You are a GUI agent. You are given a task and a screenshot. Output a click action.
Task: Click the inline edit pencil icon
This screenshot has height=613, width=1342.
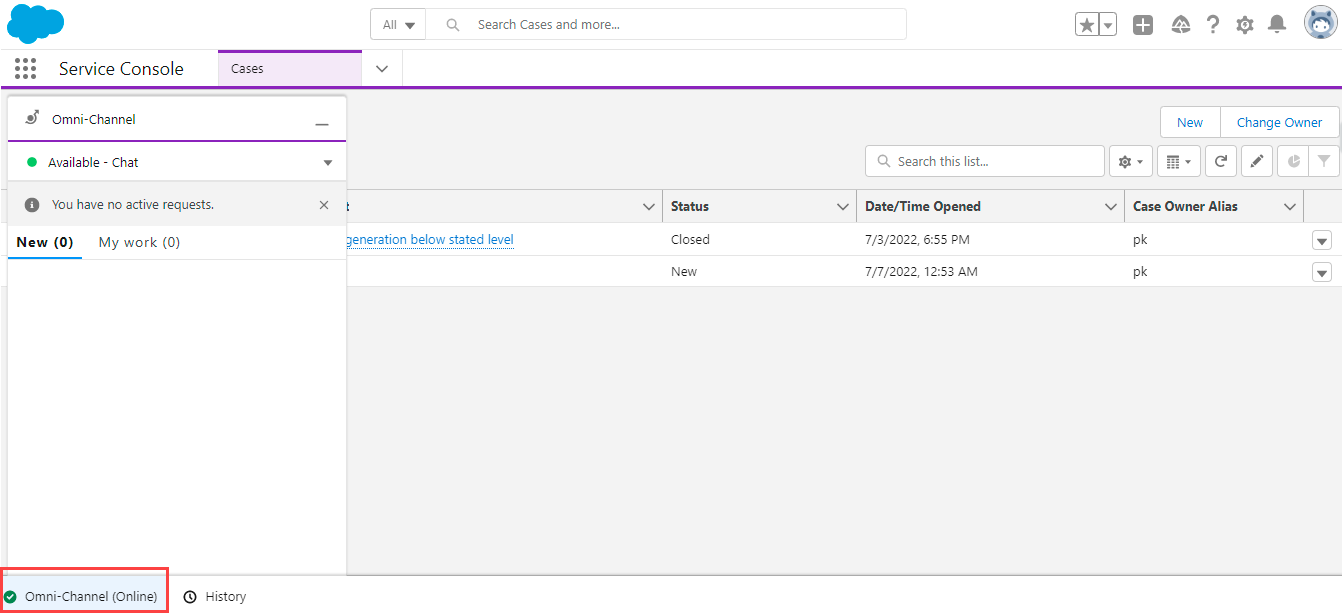point(1257,161)
